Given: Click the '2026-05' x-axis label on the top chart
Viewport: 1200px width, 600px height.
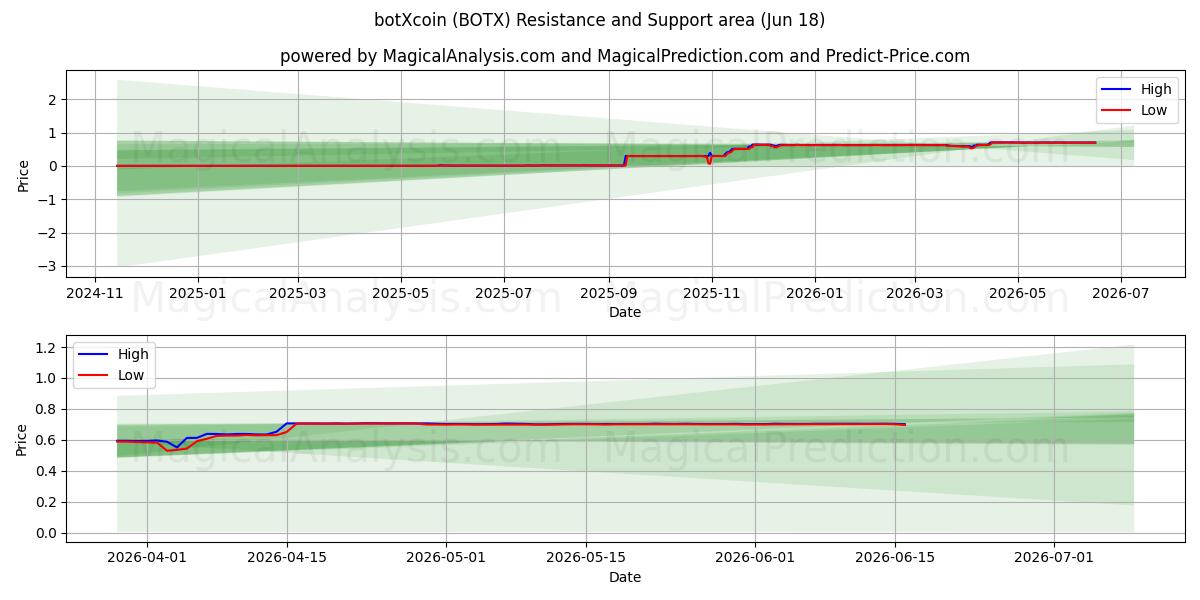Looking at the screenshot, I should coord(1017,294).
